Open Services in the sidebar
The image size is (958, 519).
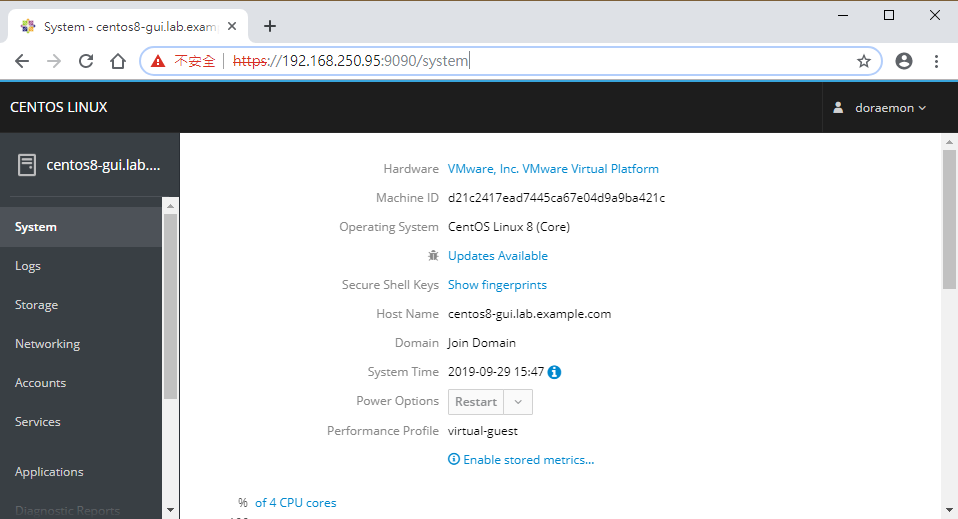[x=81, y=422]
